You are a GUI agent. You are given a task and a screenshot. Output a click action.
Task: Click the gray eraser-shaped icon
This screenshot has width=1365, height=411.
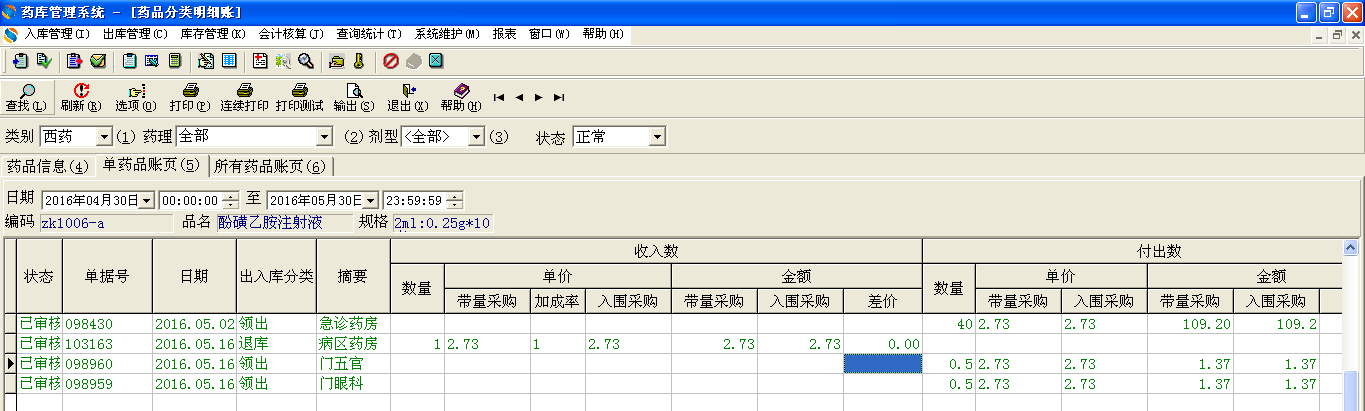413,61
